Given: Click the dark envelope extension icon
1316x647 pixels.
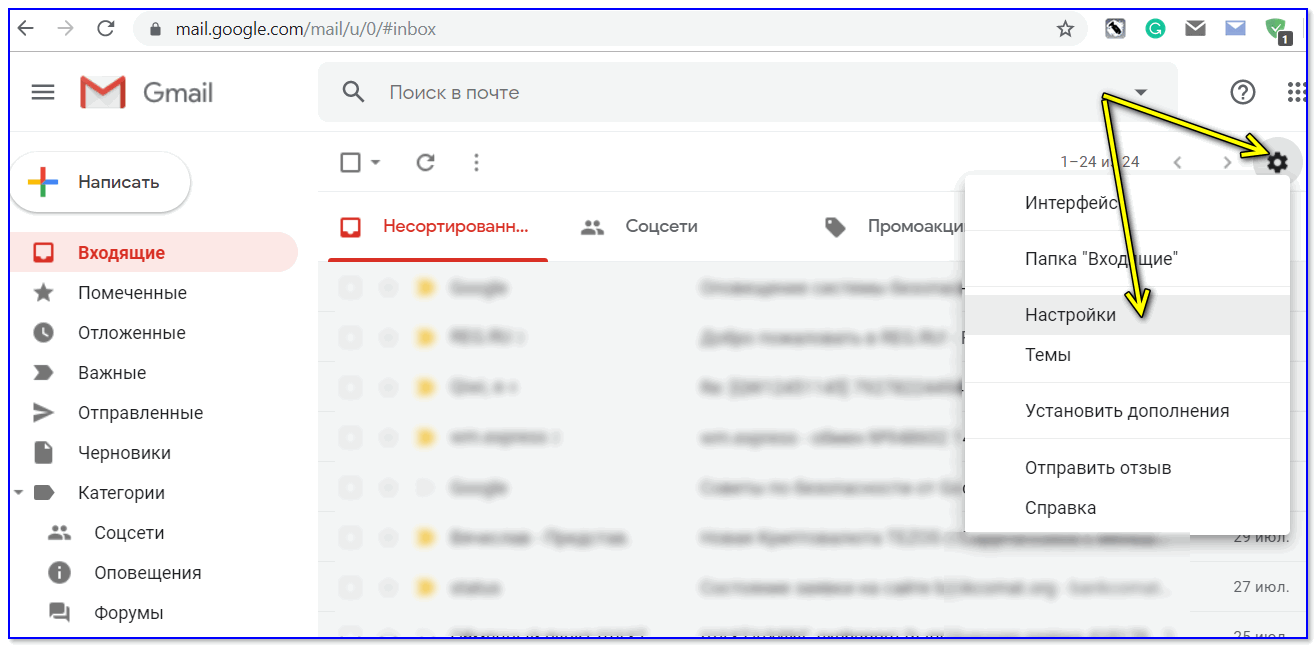Looking at the screenshot, I should (1195, 29).
